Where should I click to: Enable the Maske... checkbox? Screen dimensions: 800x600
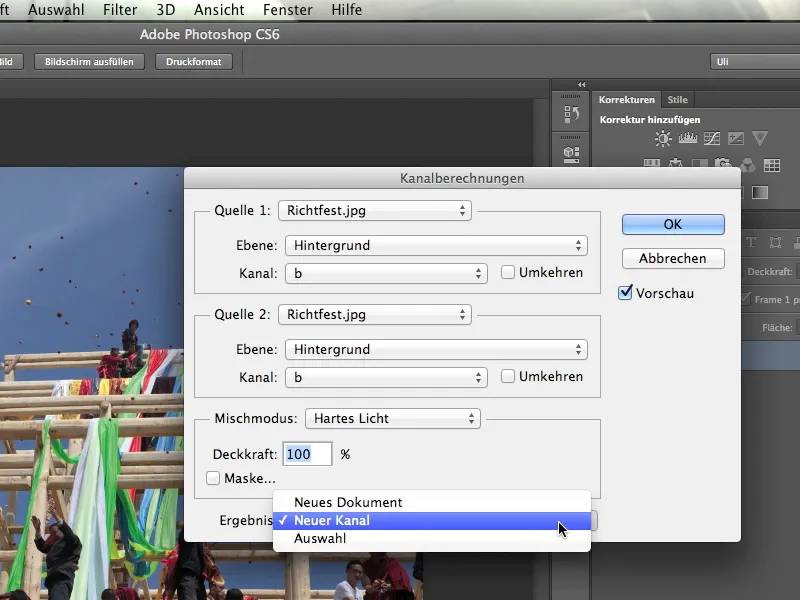(x=213, y=478)
